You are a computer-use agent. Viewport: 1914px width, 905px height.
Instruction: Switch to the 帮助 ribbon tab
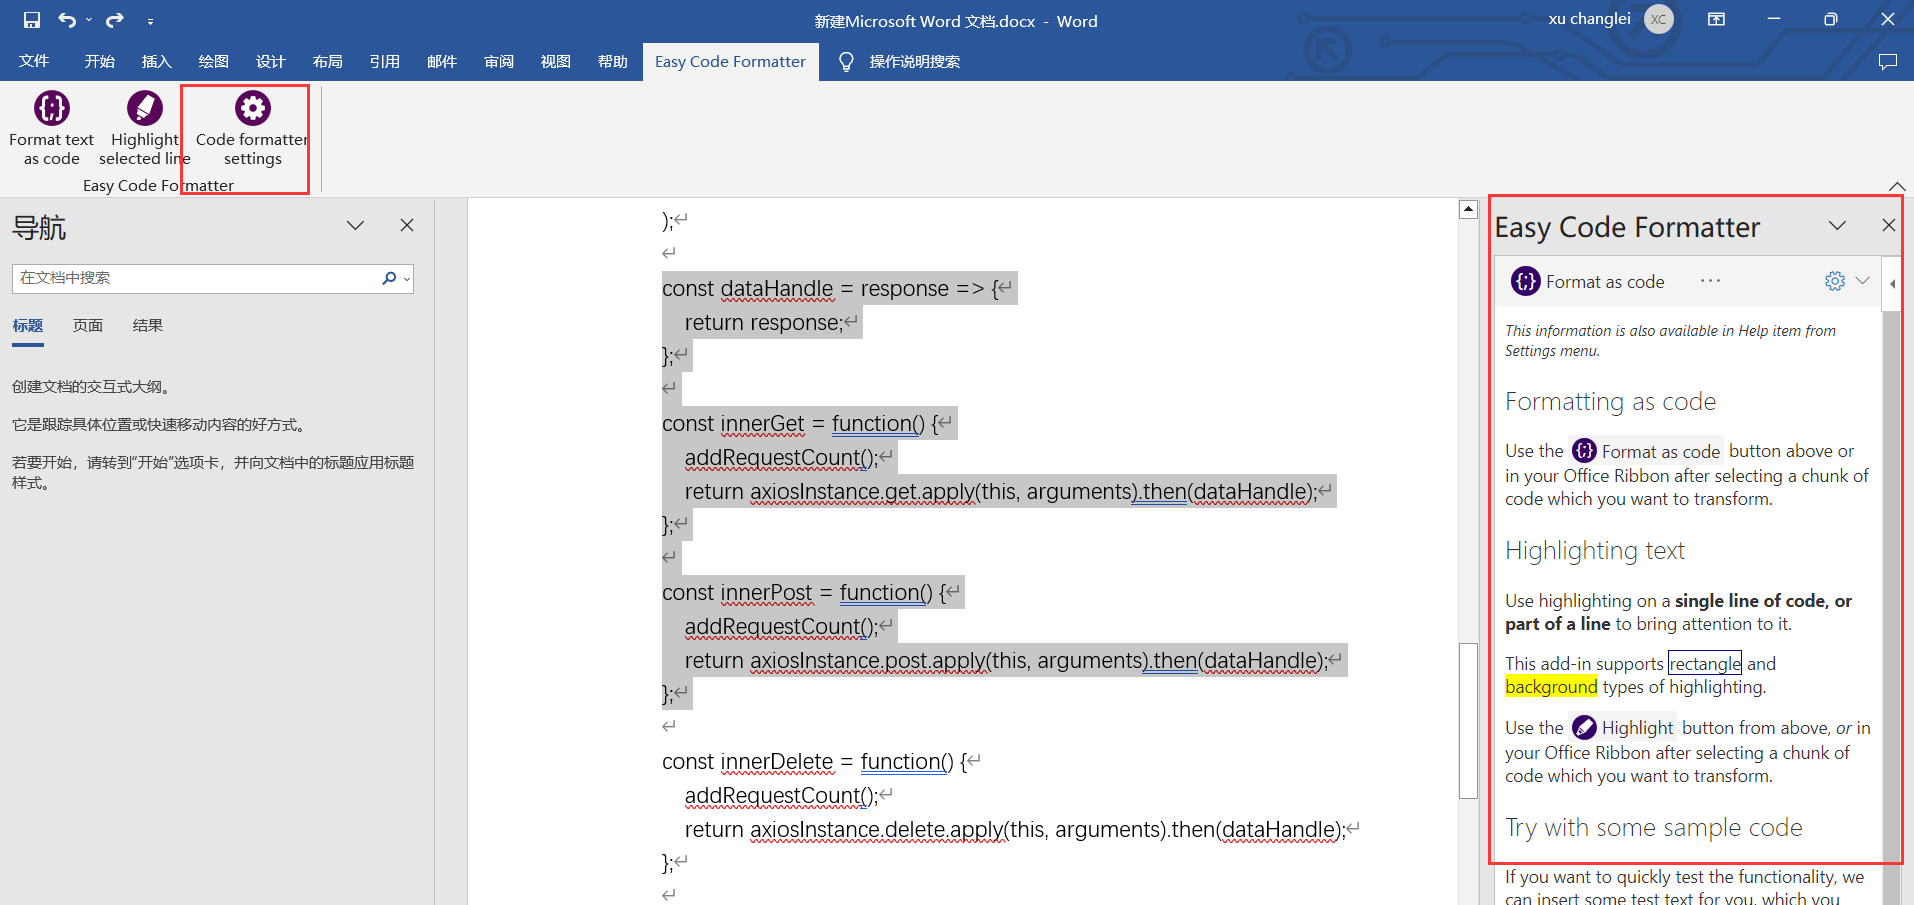point(613,62)
